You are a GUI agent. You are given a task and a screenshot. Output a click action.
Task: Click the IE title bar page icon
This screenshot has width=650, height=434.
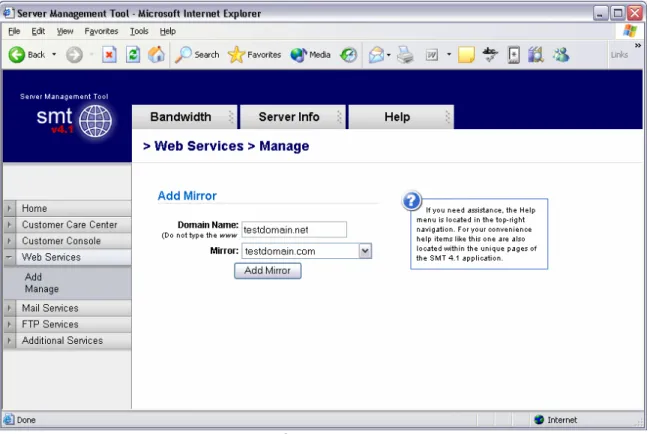(8, 13)
